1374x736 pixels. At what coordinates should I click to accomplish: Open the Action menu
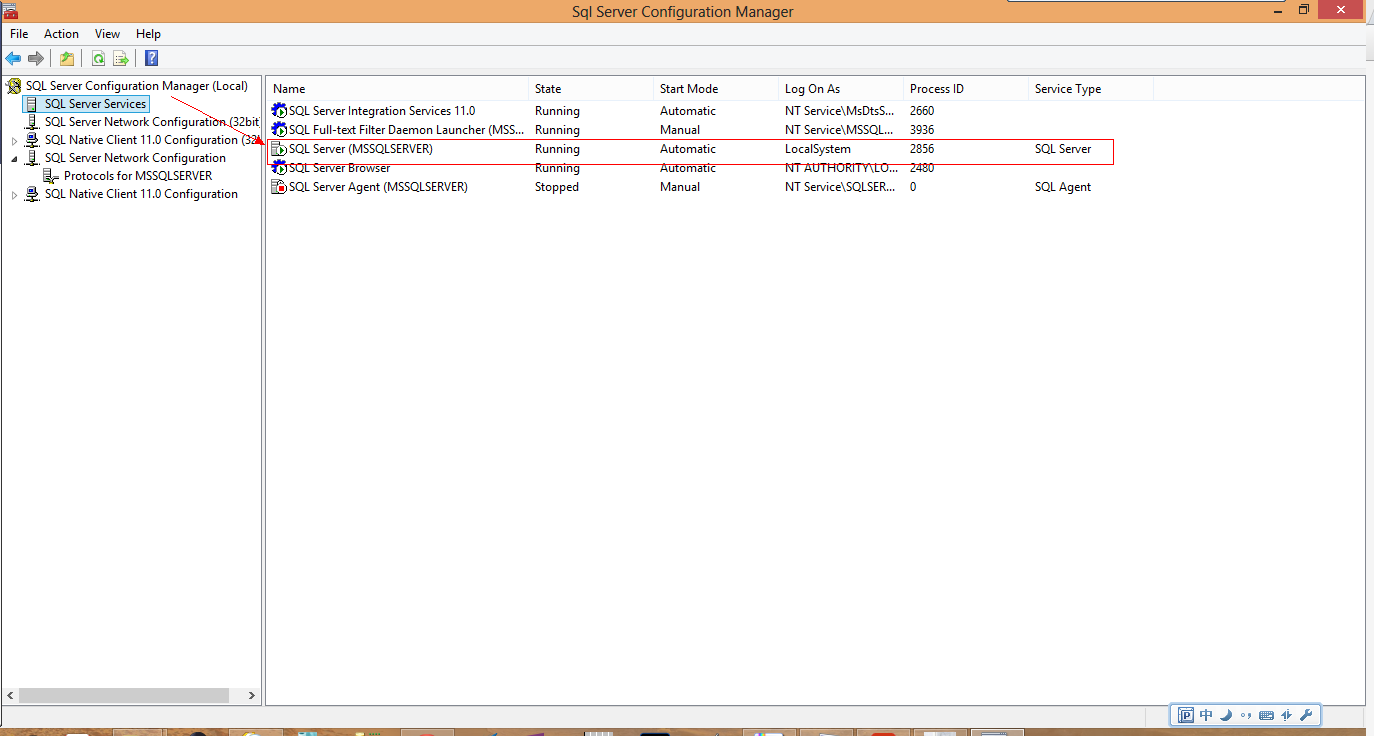[61, 34]
